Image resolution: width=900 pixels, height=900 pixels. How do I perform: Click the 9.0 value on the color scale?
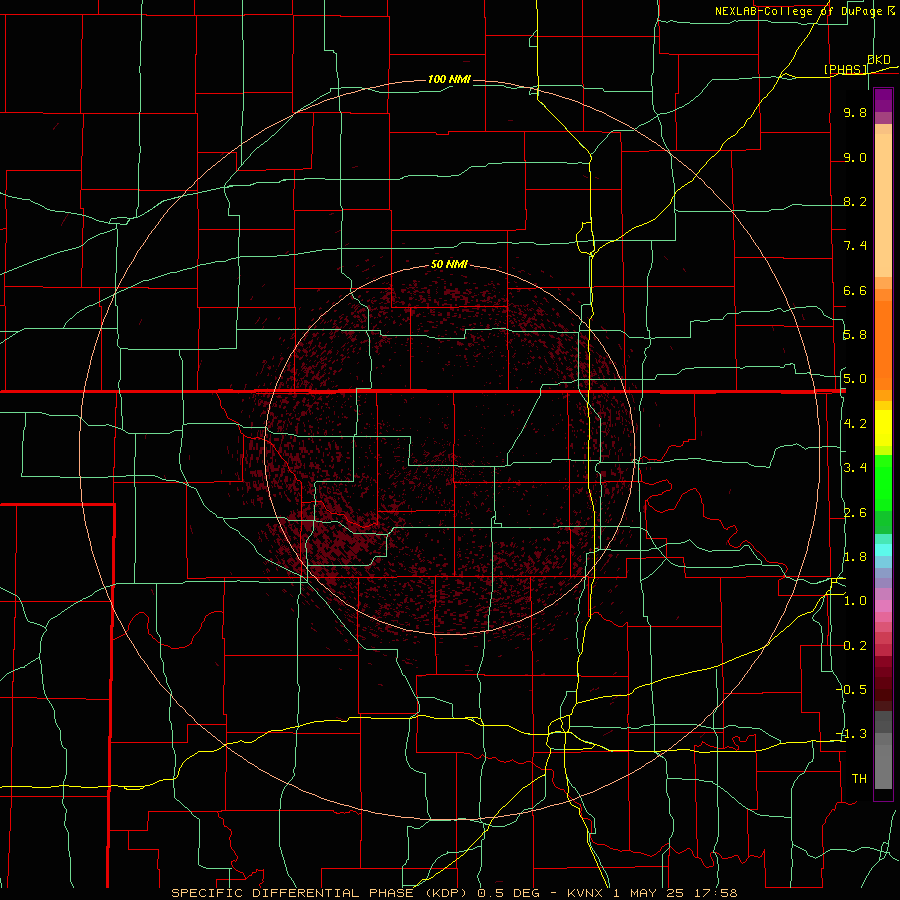click(x=855, y=158)
